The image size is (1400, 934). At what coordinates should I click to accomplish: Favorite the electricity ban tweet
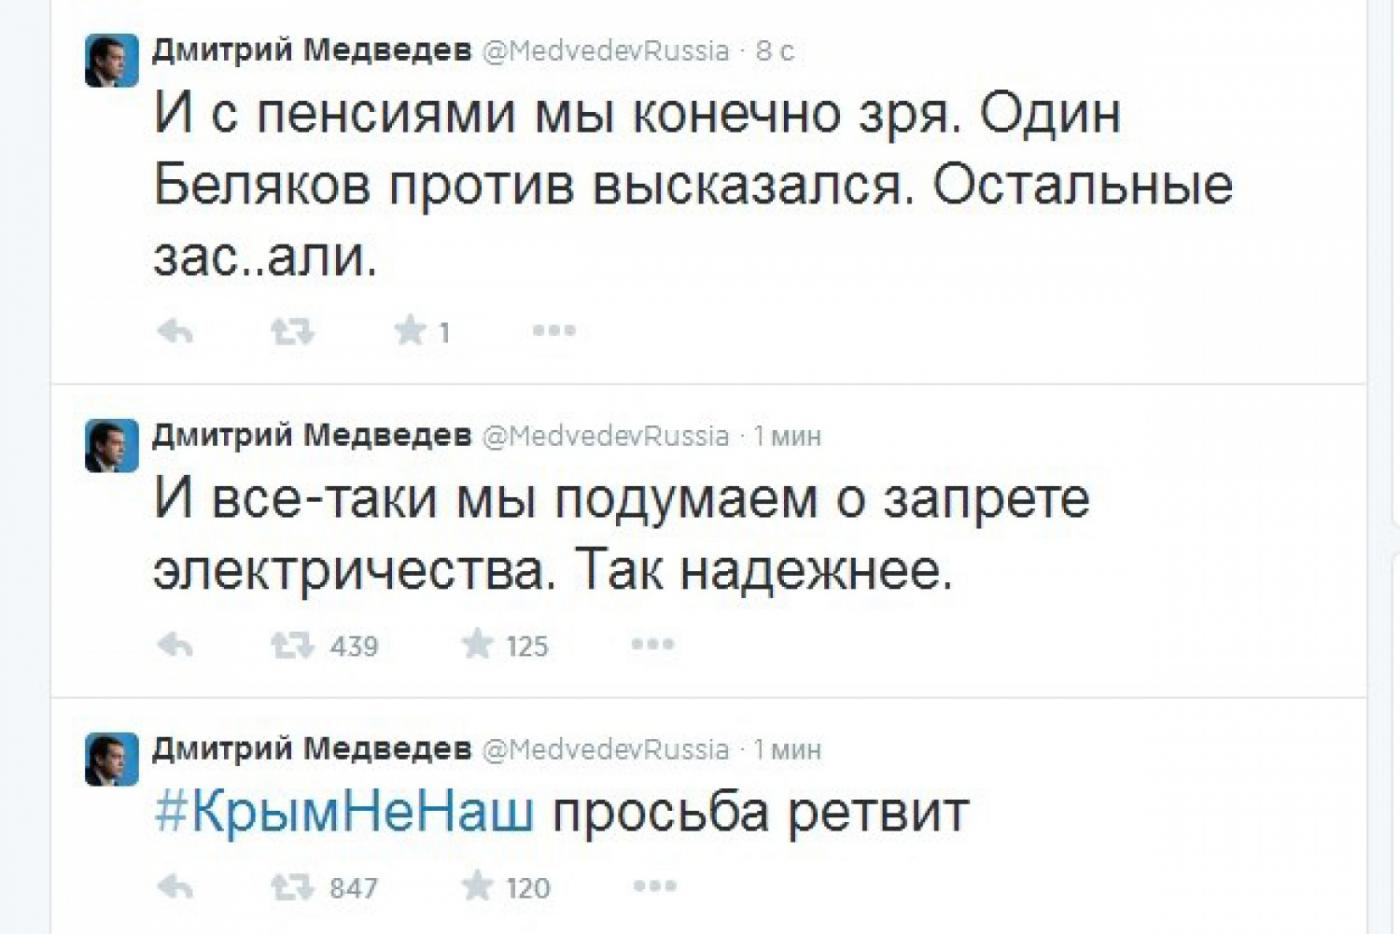tap(476, 645)
